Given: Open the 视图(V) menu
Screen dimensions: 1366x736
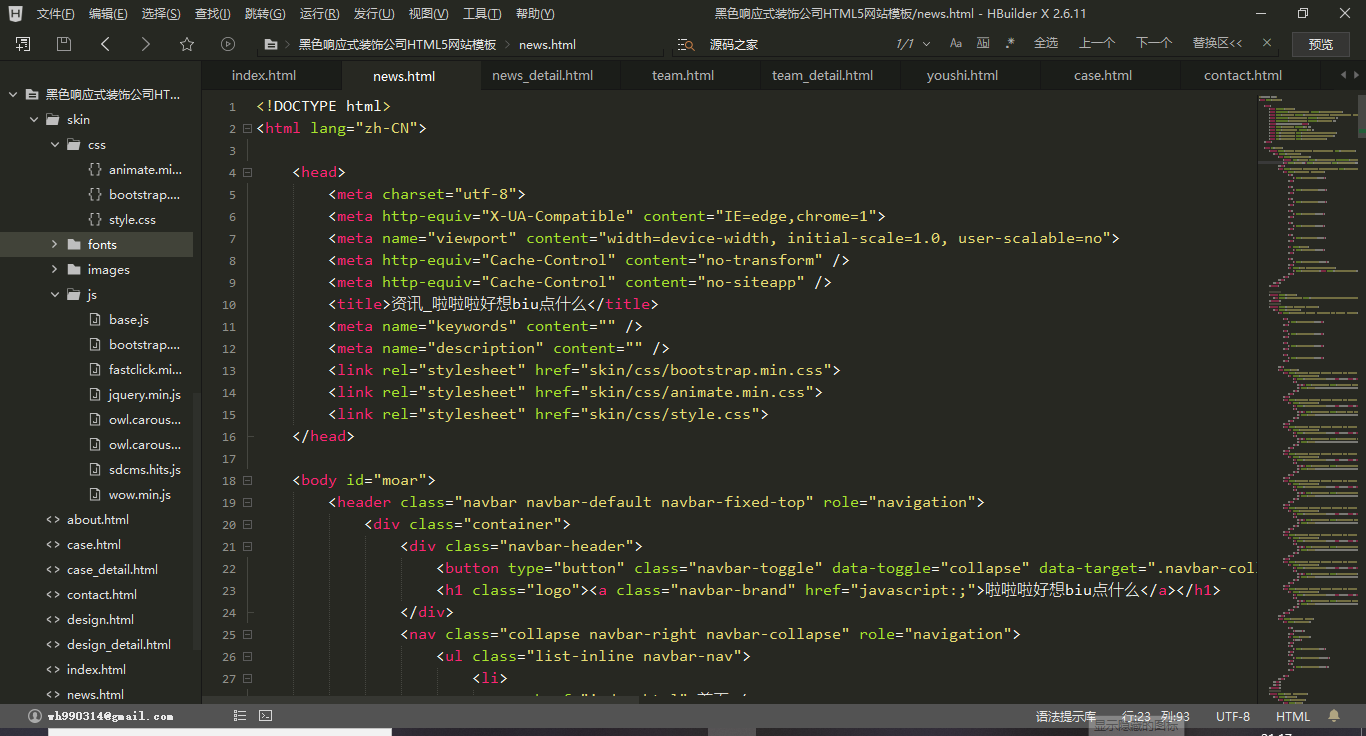Looking at the screenshot, I should tap(428, 14).
